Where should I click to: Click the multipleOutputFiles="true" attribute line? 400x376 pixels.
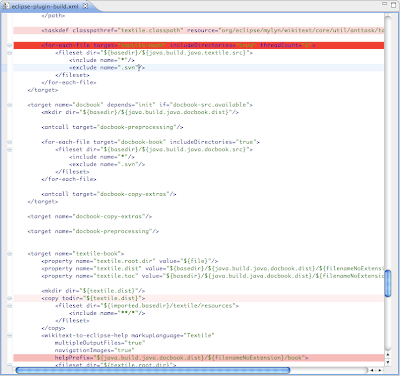(x=100, y=343)
